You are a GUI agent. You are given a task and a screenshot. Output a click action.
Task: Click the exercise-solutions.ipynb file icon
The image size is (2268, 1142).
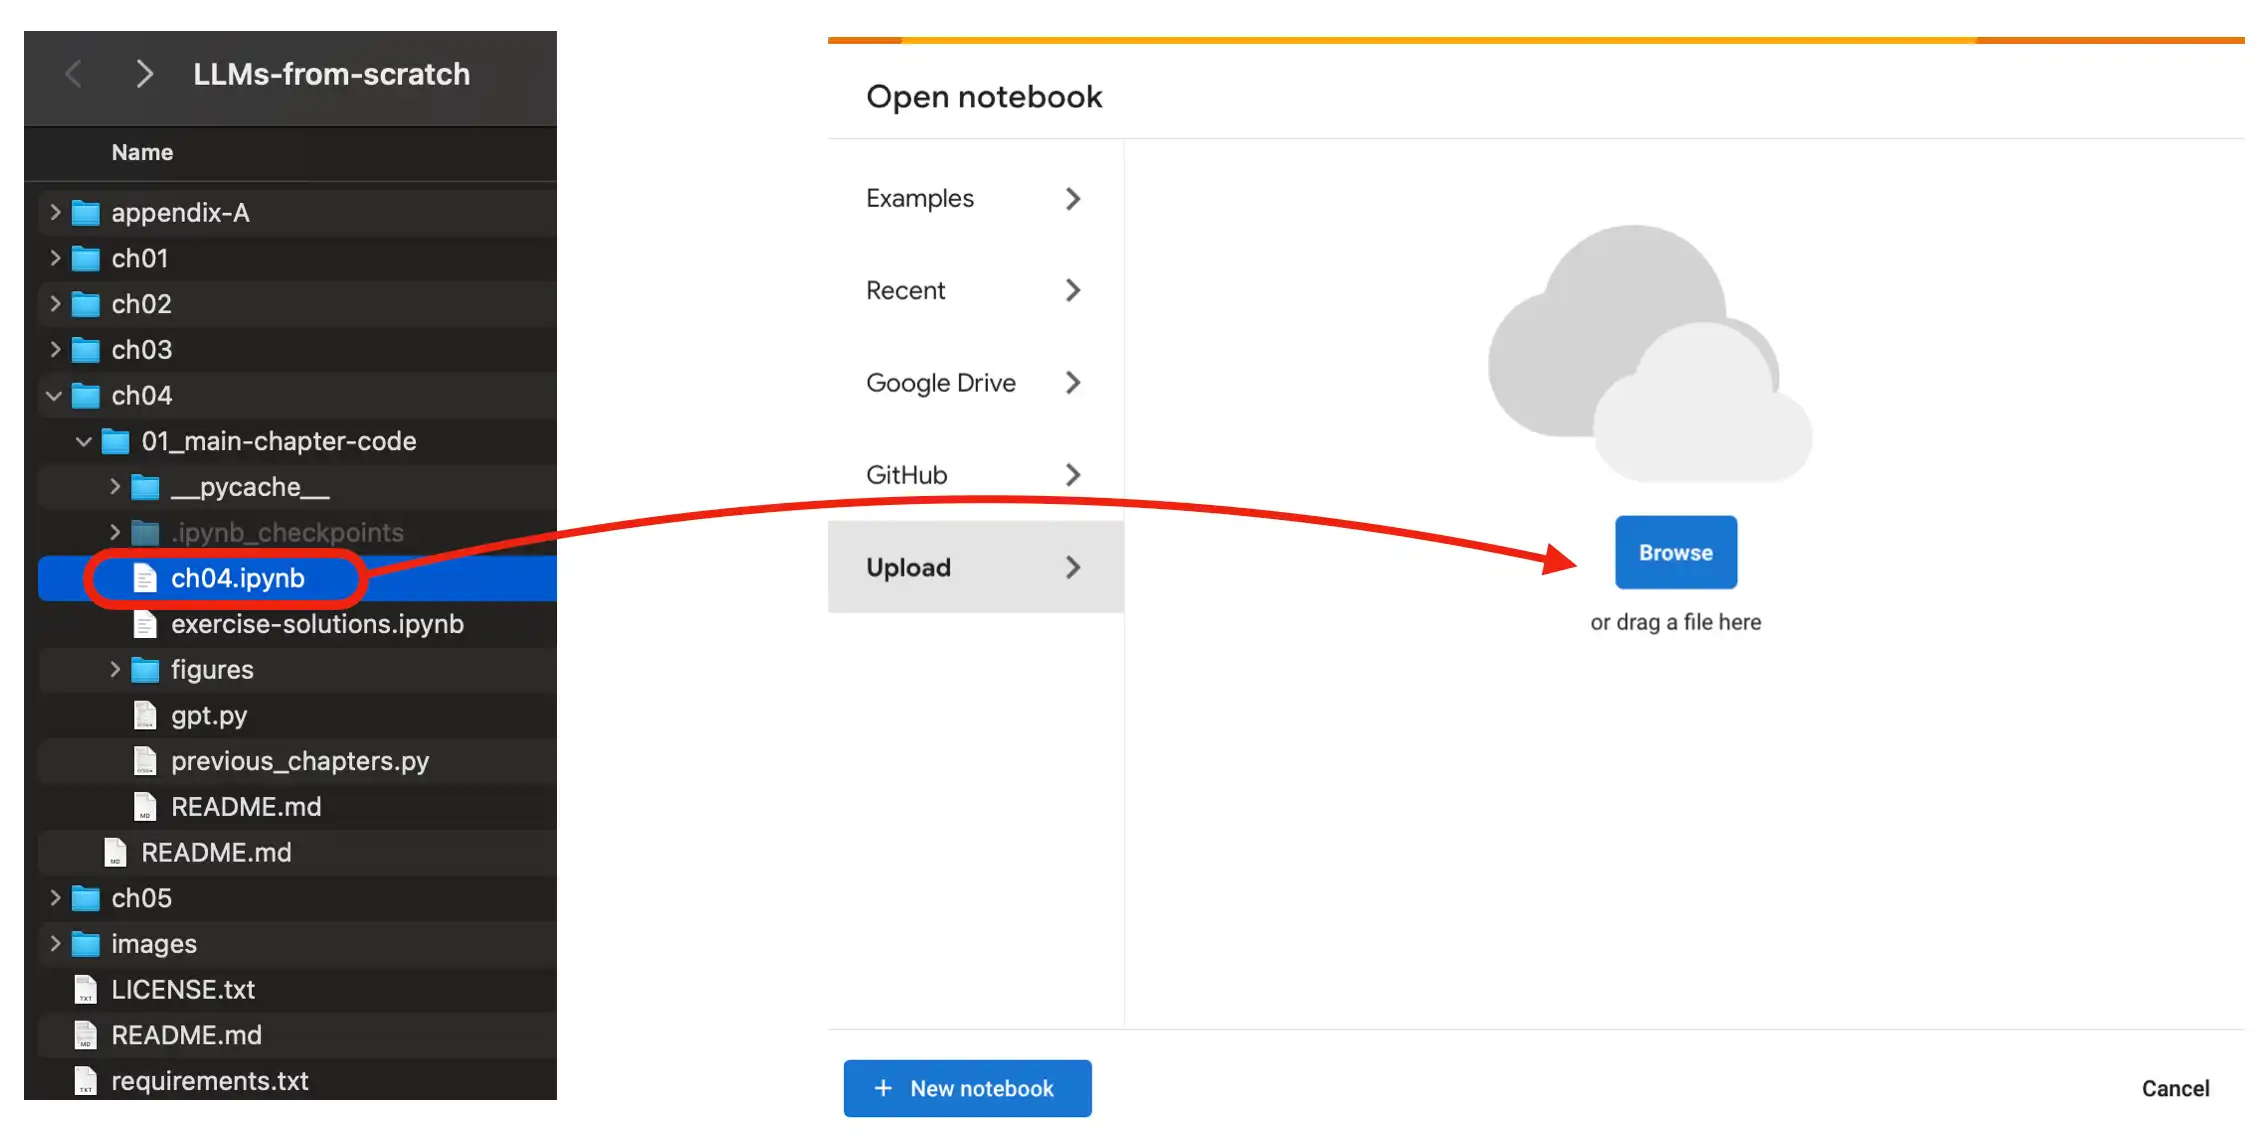(145, 624)
